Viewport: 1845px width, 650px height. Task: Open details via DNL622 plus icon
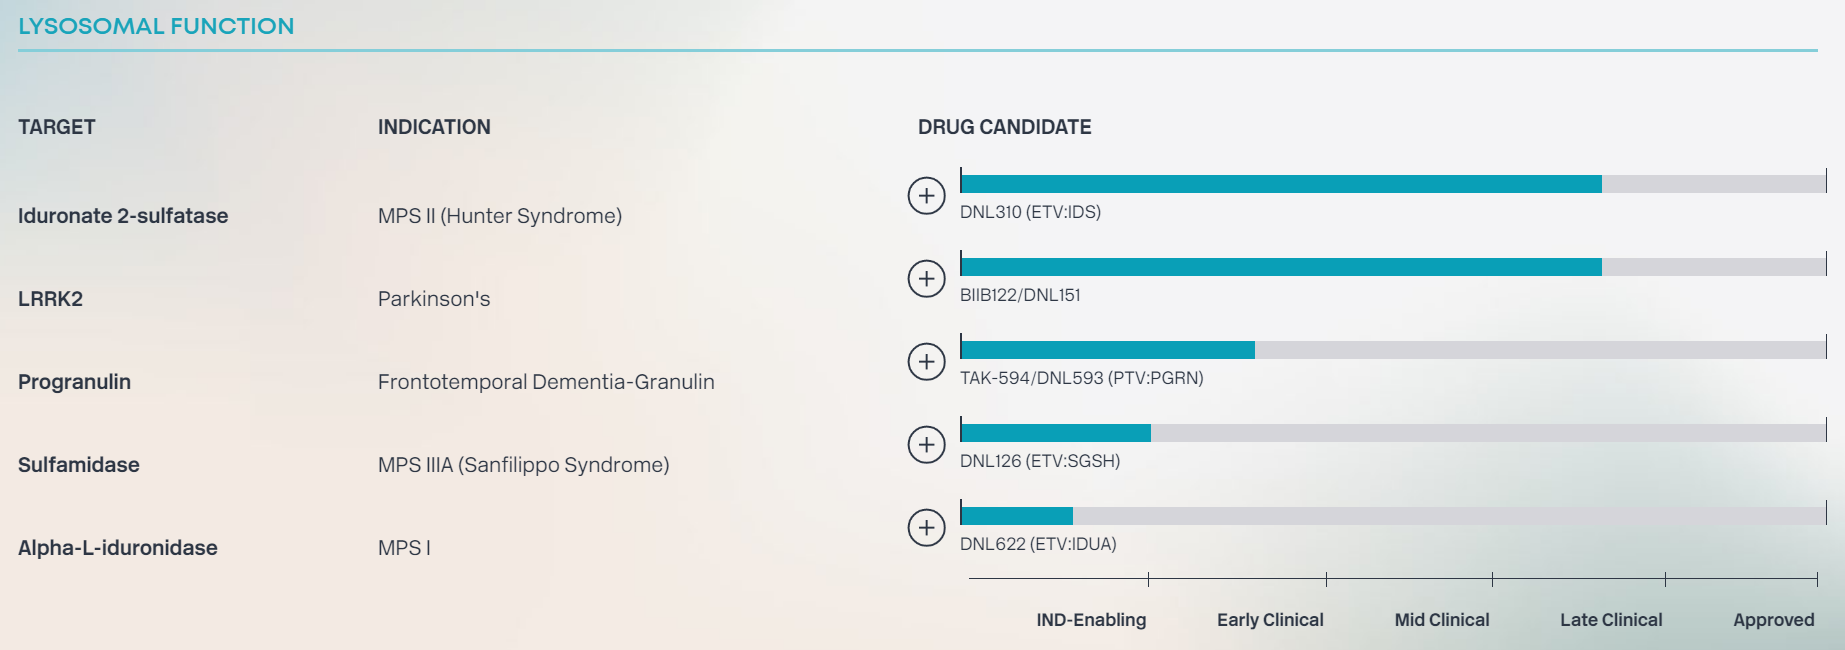click(x=926, y=527)
